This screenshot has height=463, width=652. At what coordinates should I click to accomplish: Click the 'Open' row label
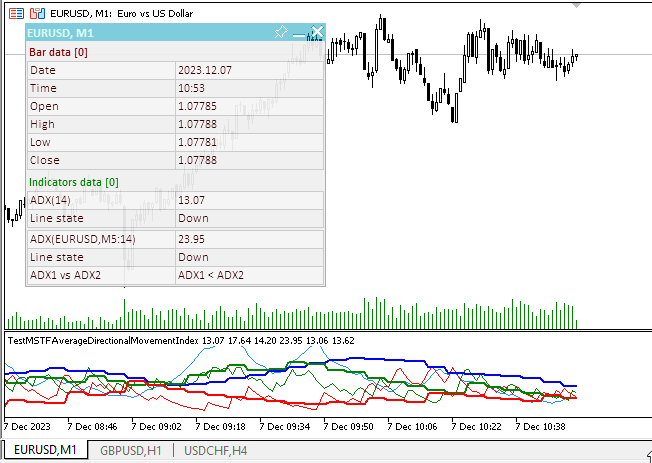[44, 106]
